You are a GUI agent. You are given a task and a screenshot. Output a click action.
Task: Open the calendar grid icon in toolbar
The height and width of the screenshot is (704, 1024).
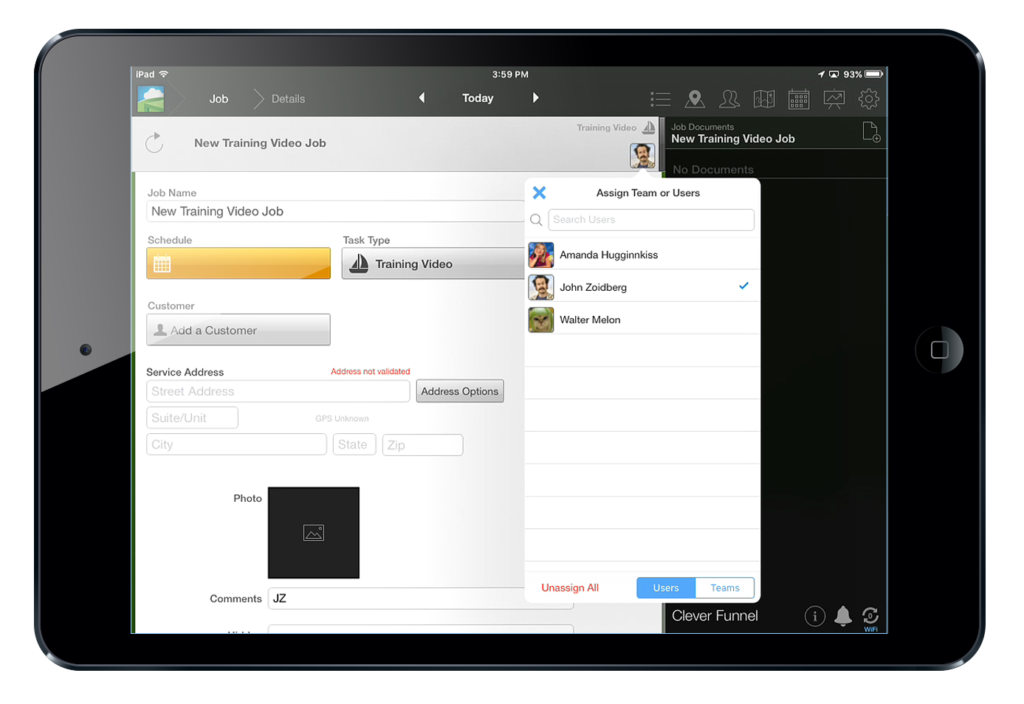798,99
